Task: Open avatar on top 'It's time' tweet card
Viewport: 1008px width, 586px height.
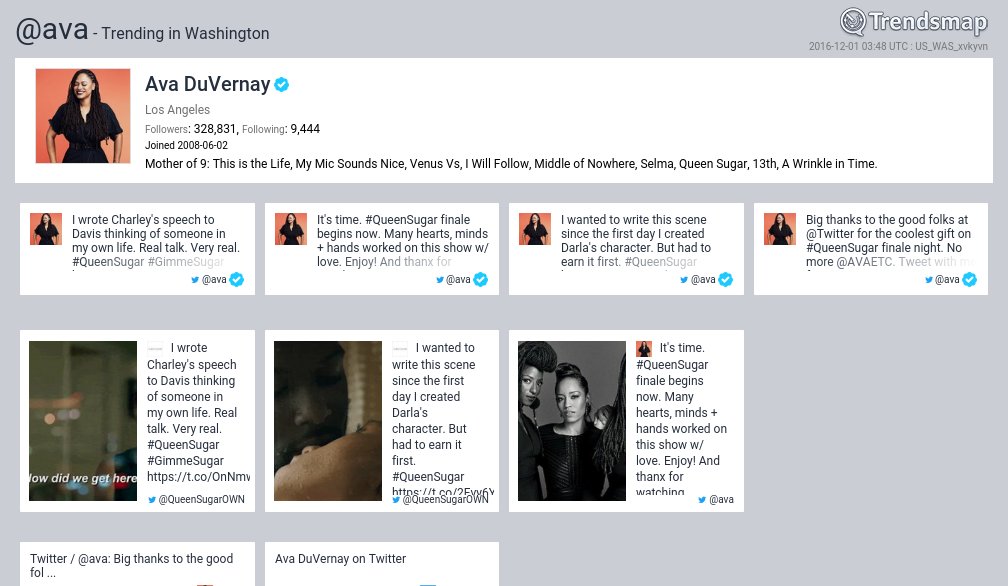Action: point(291,229)
